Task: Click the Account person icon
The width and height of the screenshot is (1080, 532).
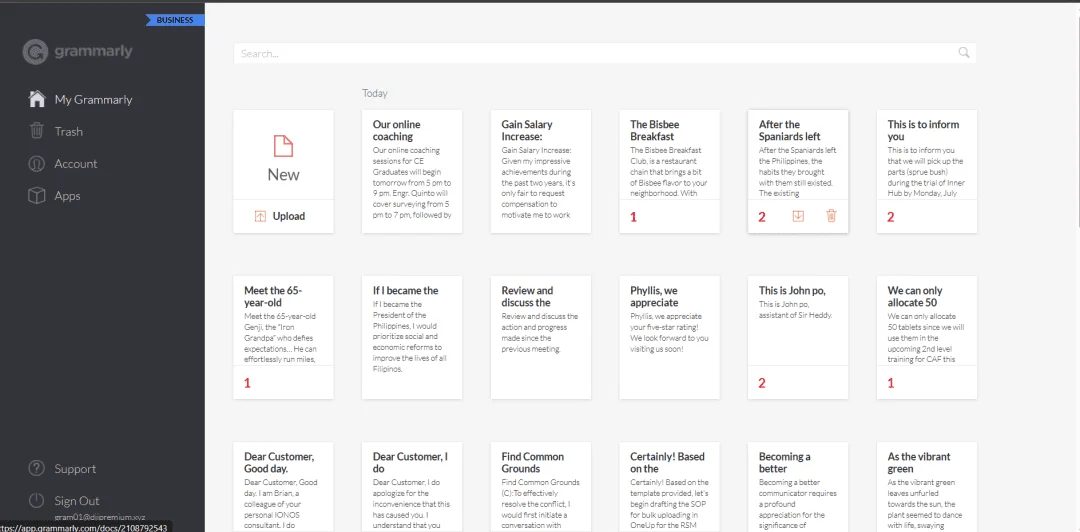Action: [37, 163]
